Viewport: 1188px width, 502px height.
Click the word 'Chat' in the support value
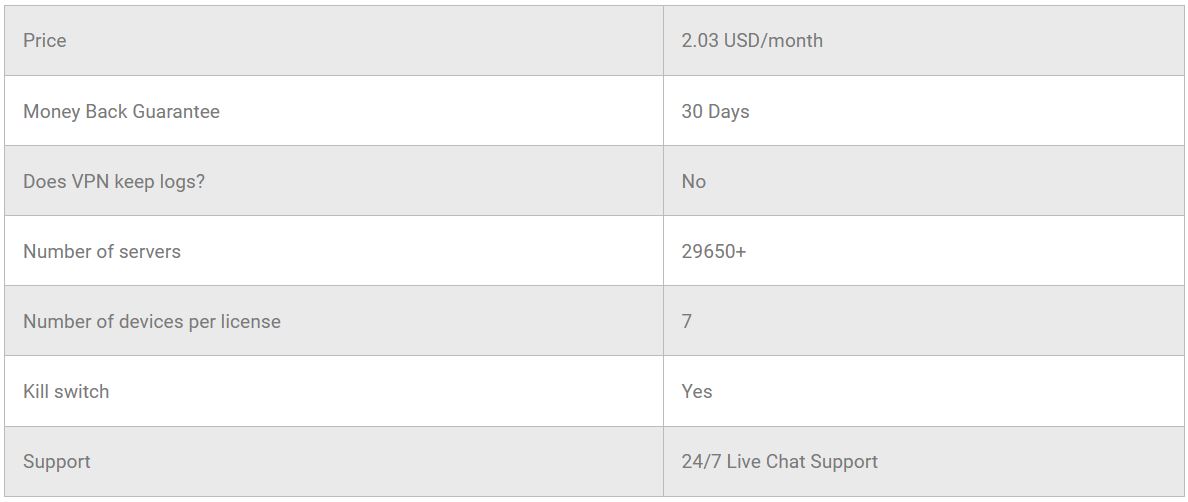point(785,461)
